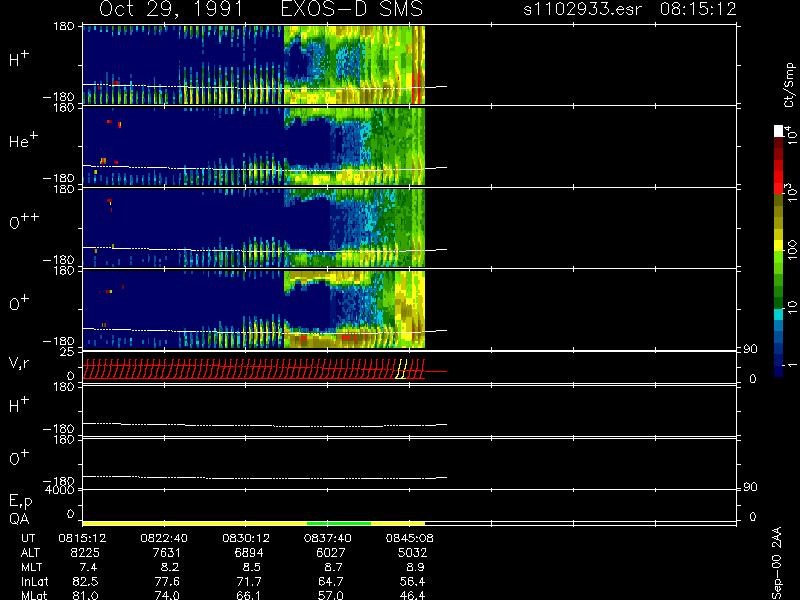Click the vertical 'Sep-00 2AA' stamp
Image resolution: width=800 pixels, height=600 pixels.
tap(777, 563)
